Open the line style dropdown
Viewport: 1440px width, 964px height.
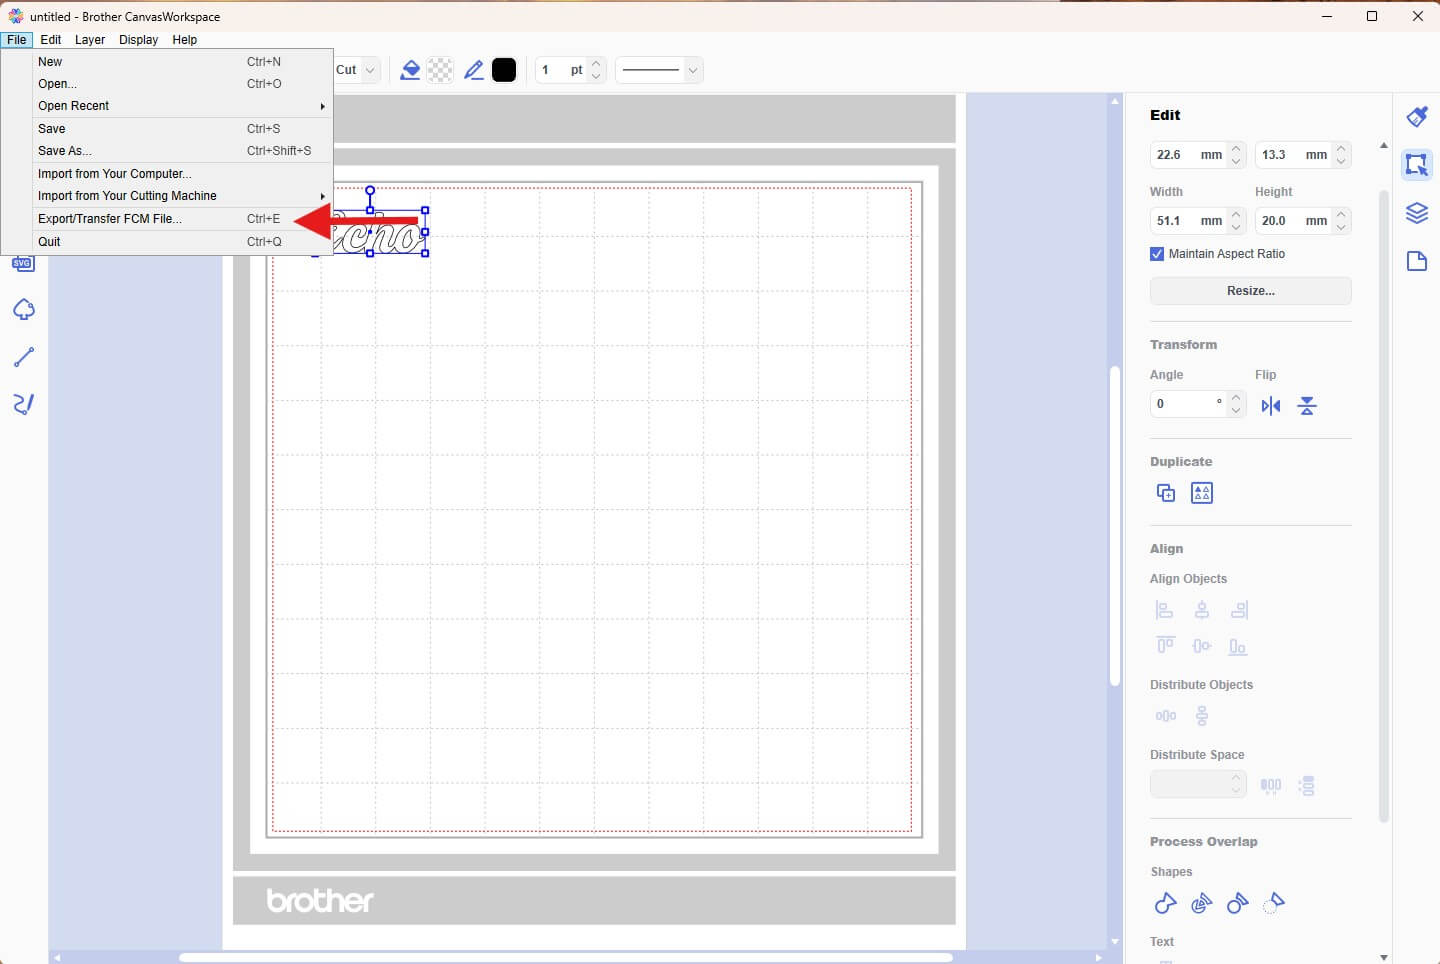tap(658, 70)
